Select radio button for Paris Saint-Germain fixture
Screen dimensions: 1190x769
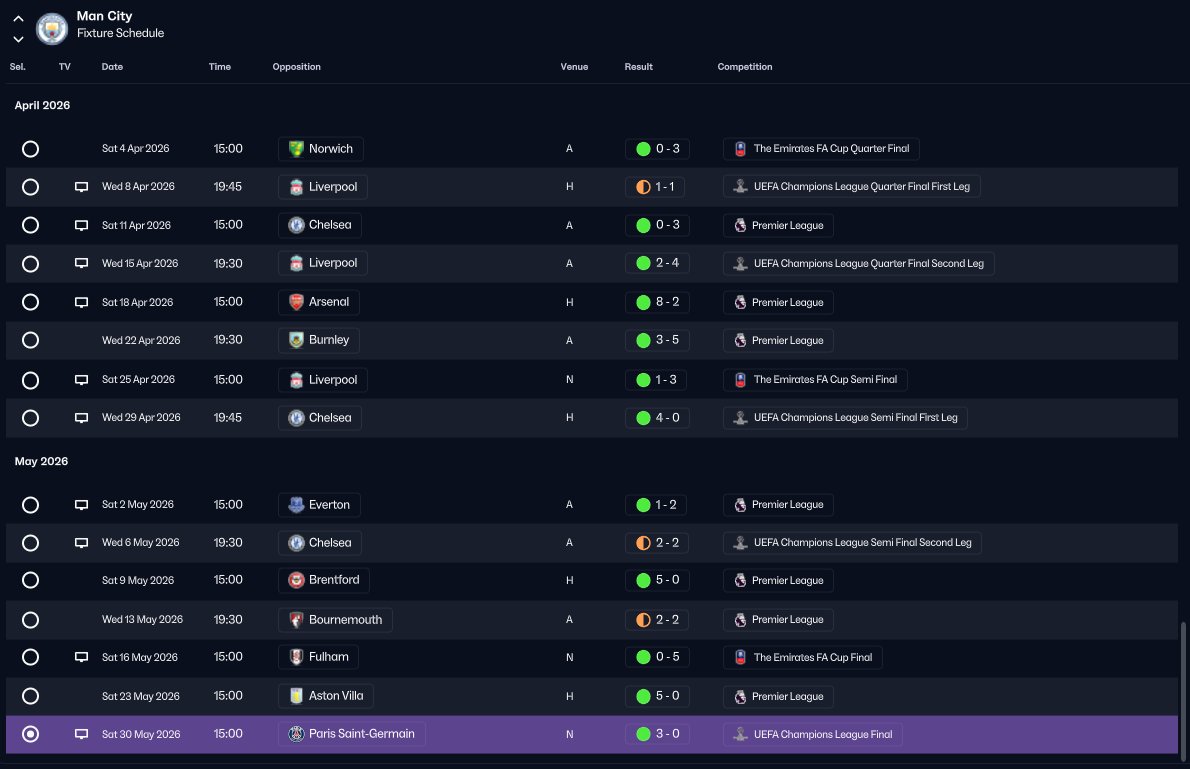click(30, 734)
